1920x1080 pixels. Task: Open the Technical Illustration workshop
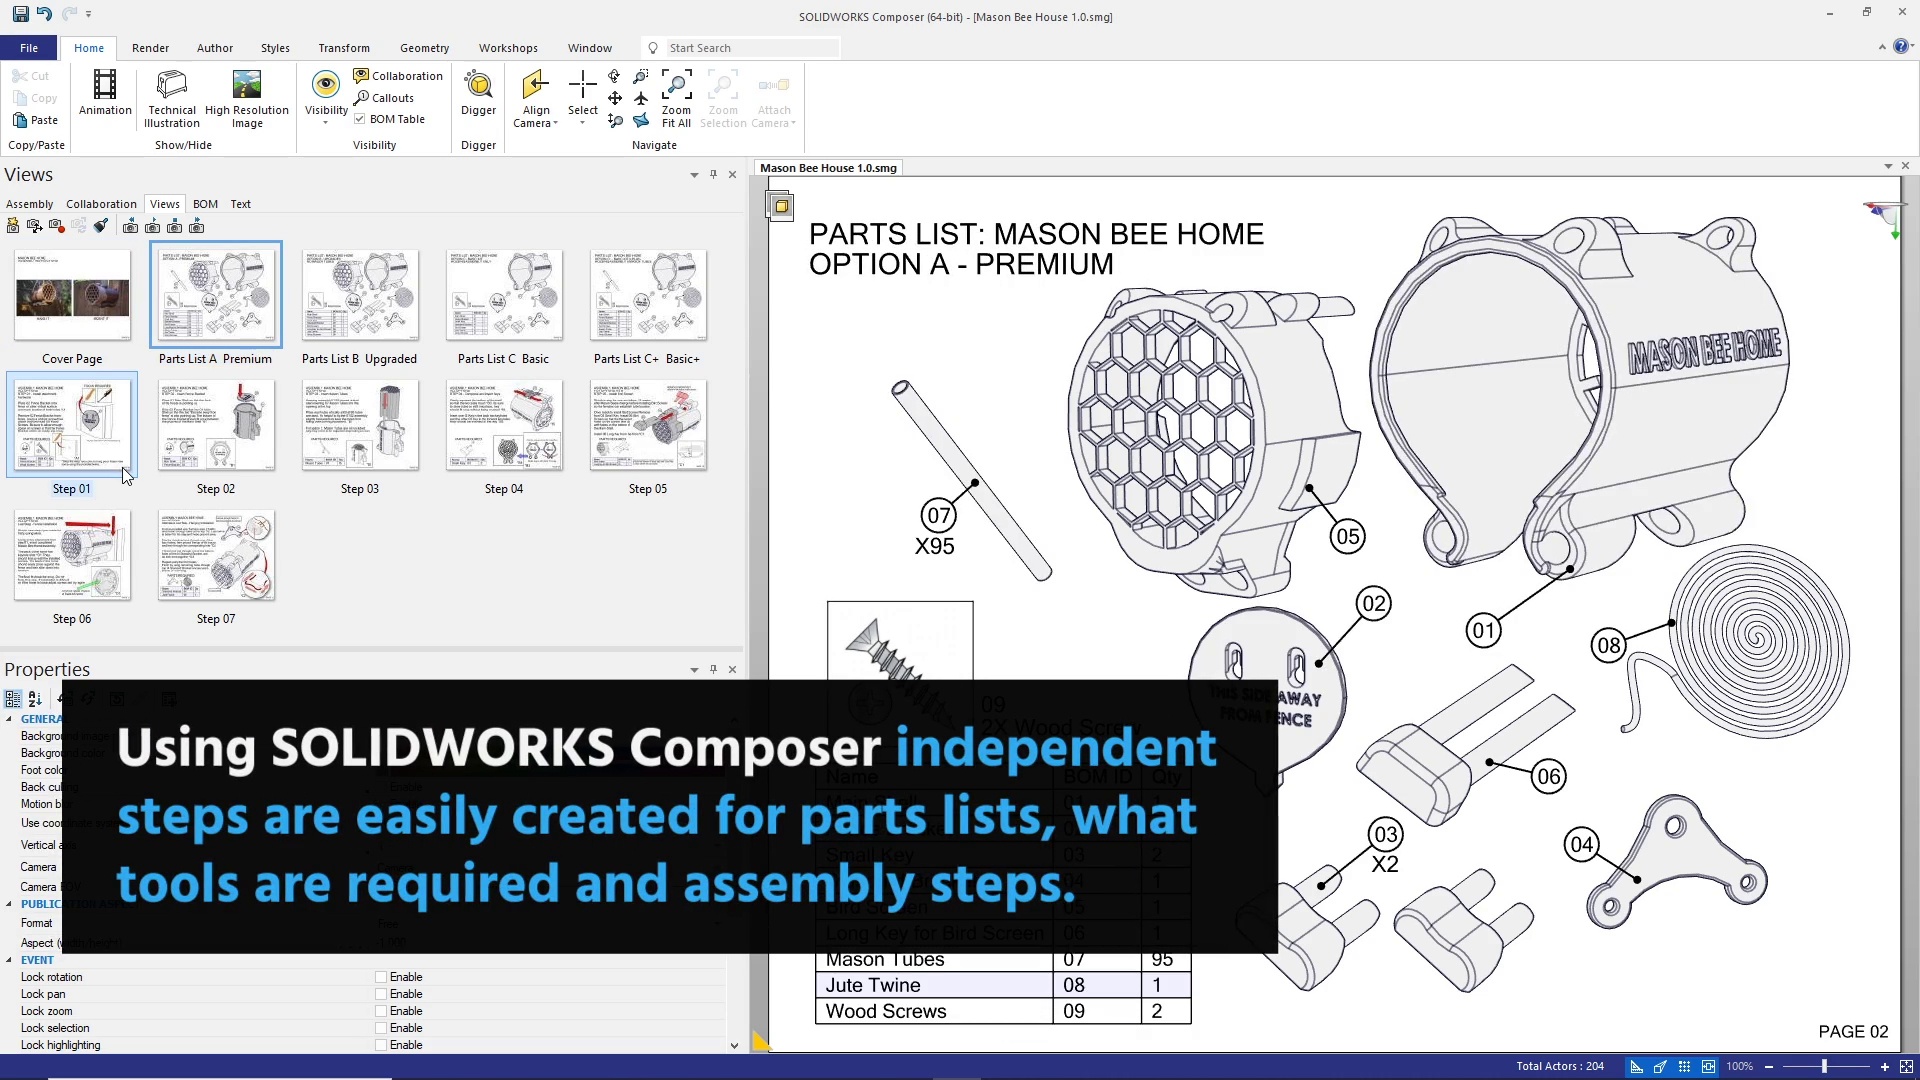(170, 97)
